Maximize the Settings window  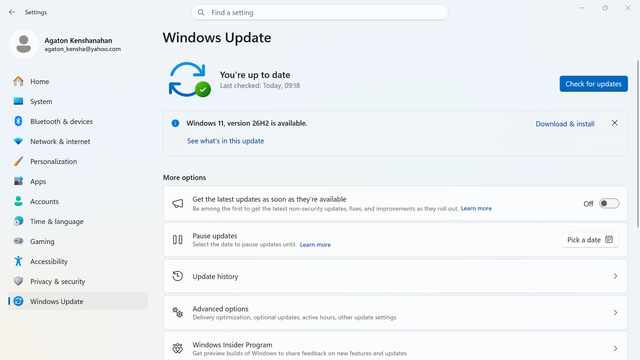pos(605,8)
